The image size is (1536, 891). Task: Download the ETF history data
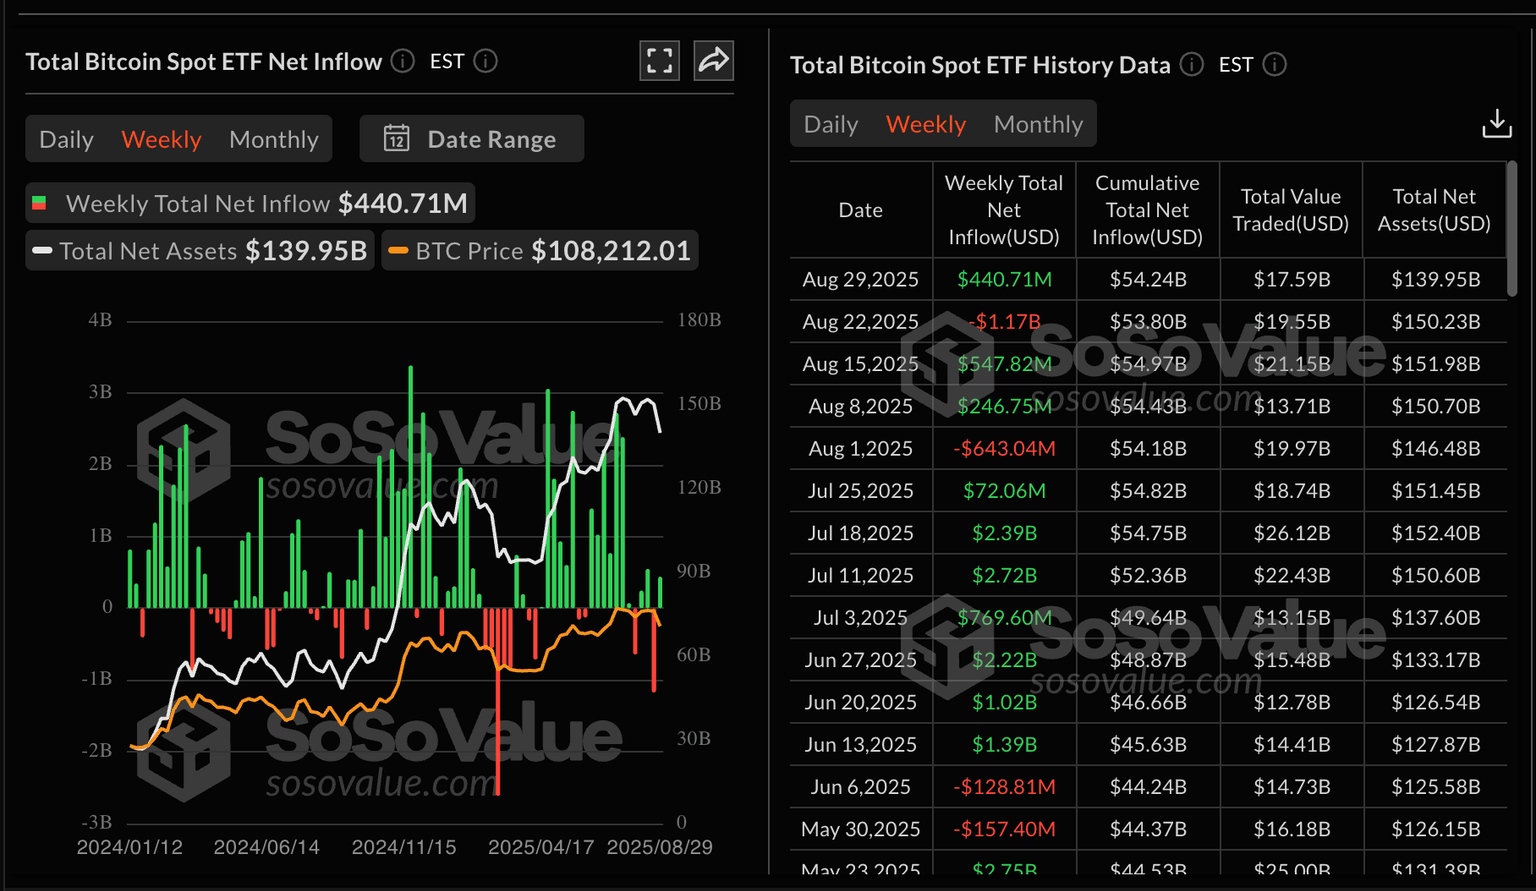point(1496,124)
